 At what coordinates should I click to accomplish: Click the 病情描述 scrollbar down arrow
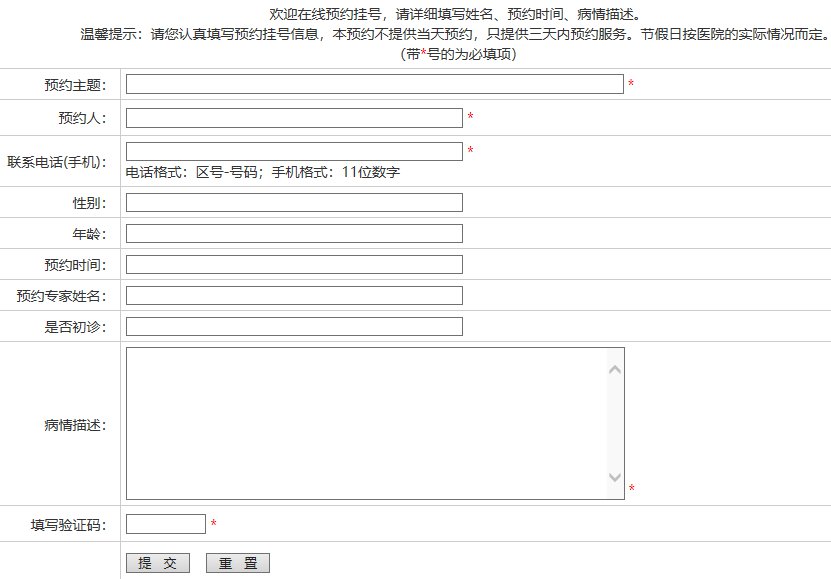(x=615, y=478)
